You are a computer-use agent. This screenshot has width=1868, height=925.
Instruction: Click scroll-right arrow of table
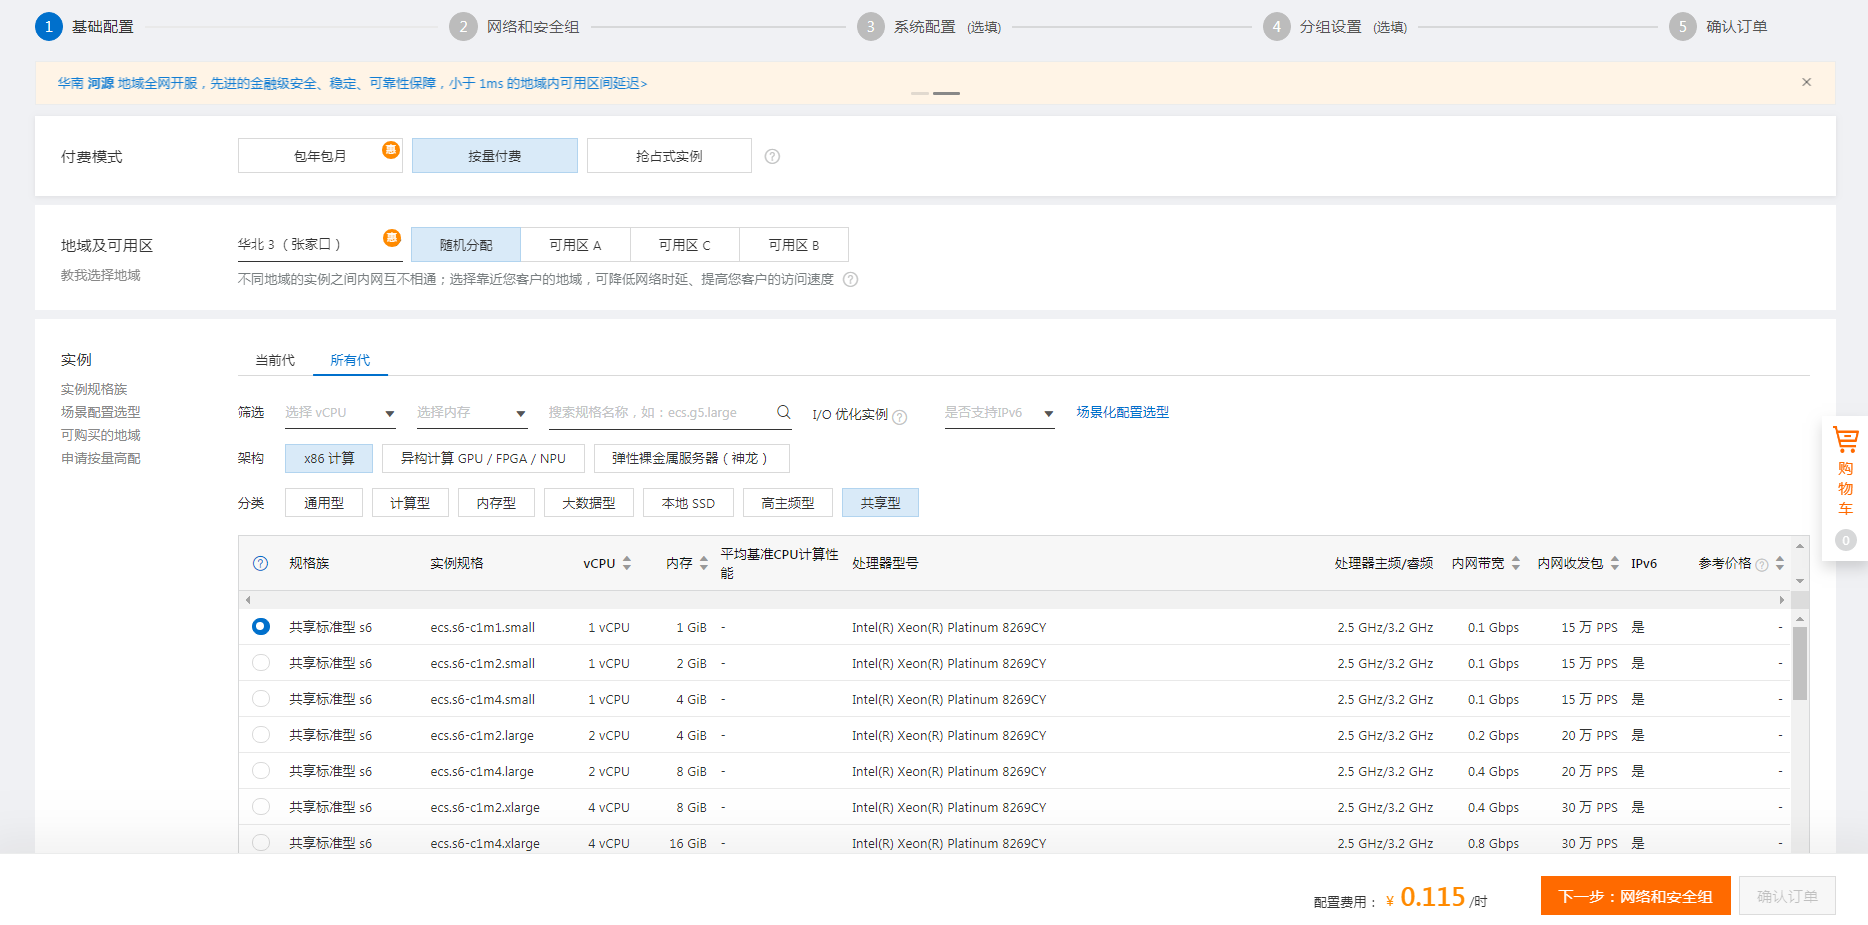(x=1781, y=600)
